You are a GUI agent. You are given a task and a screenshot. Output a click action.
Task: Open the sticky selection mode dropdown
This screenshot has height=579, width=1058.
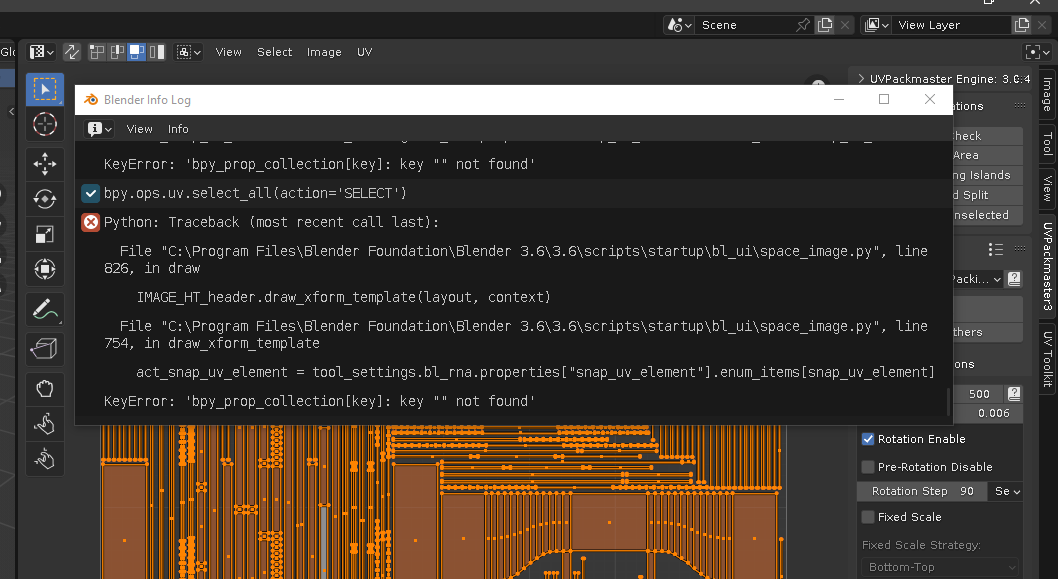coord(188,52)
